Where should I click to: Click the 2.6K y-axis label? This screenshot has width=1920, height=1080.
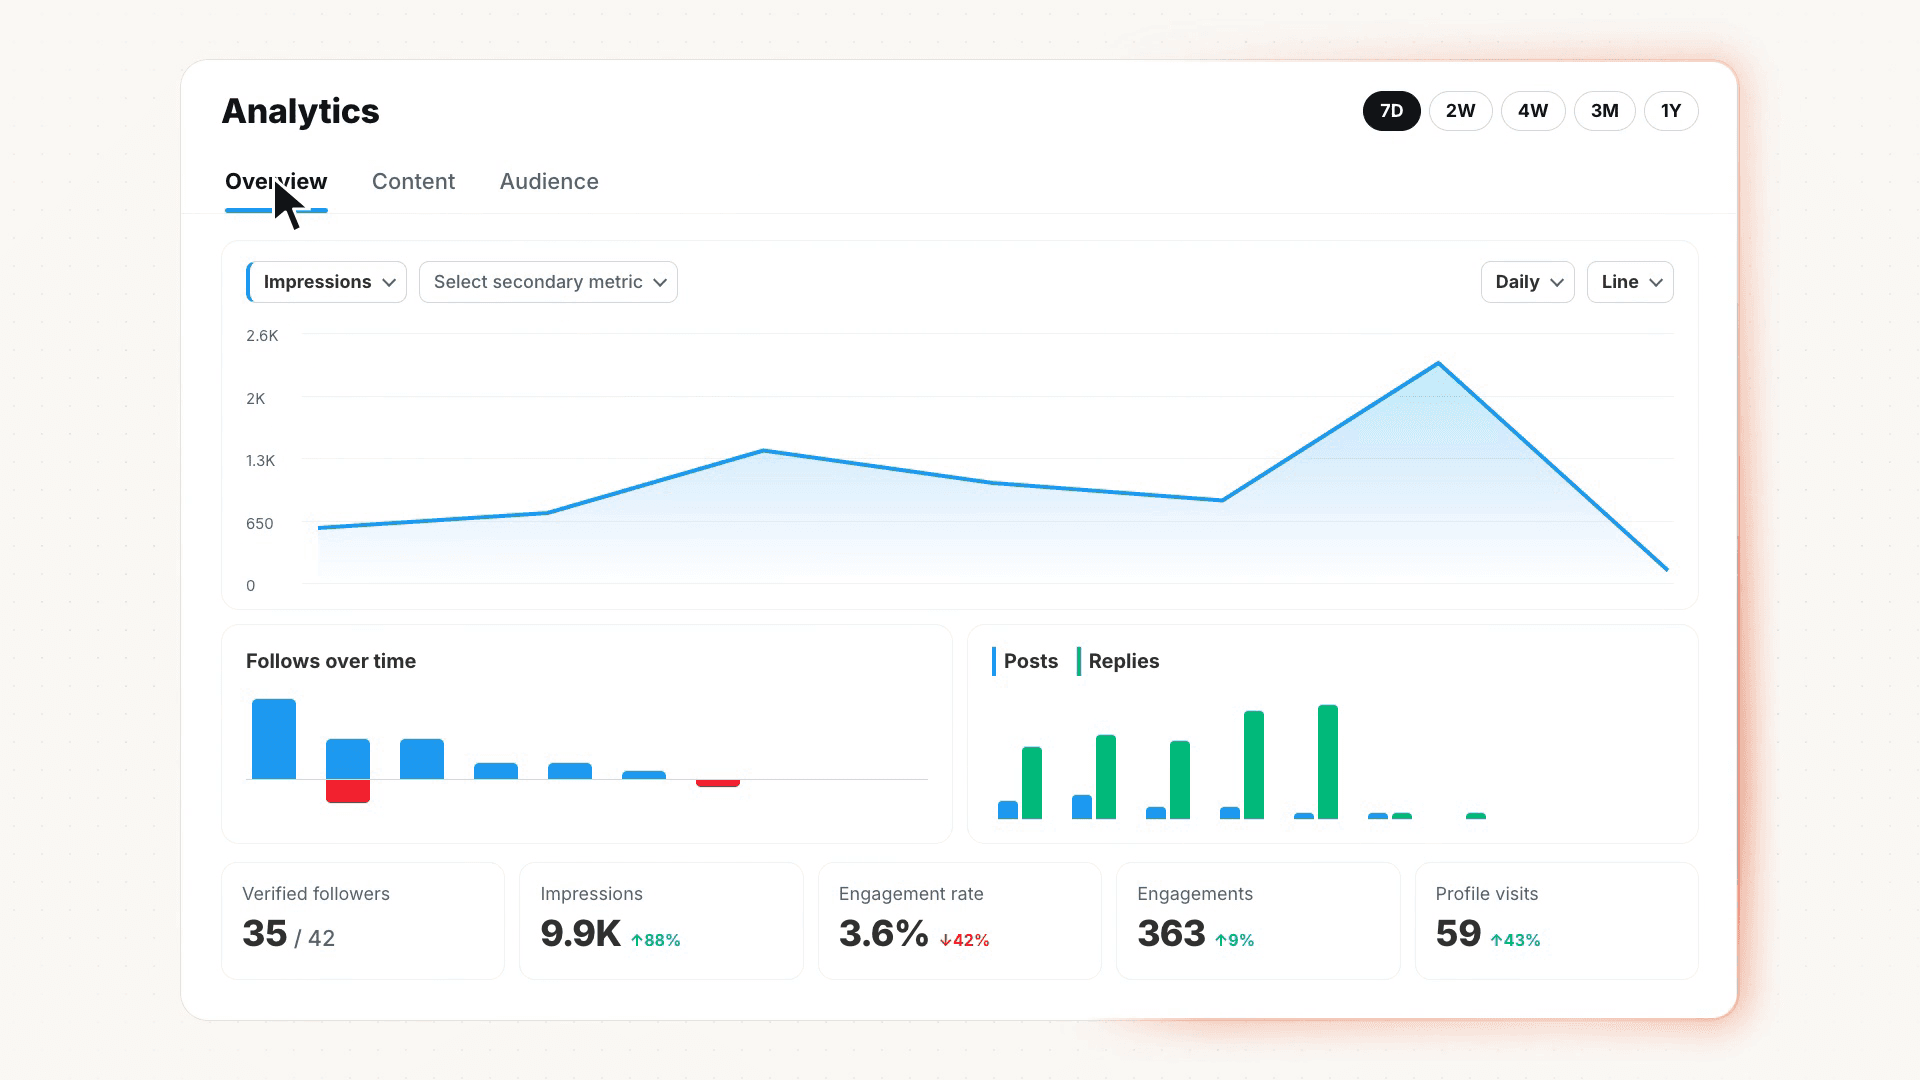click(262, 336)
